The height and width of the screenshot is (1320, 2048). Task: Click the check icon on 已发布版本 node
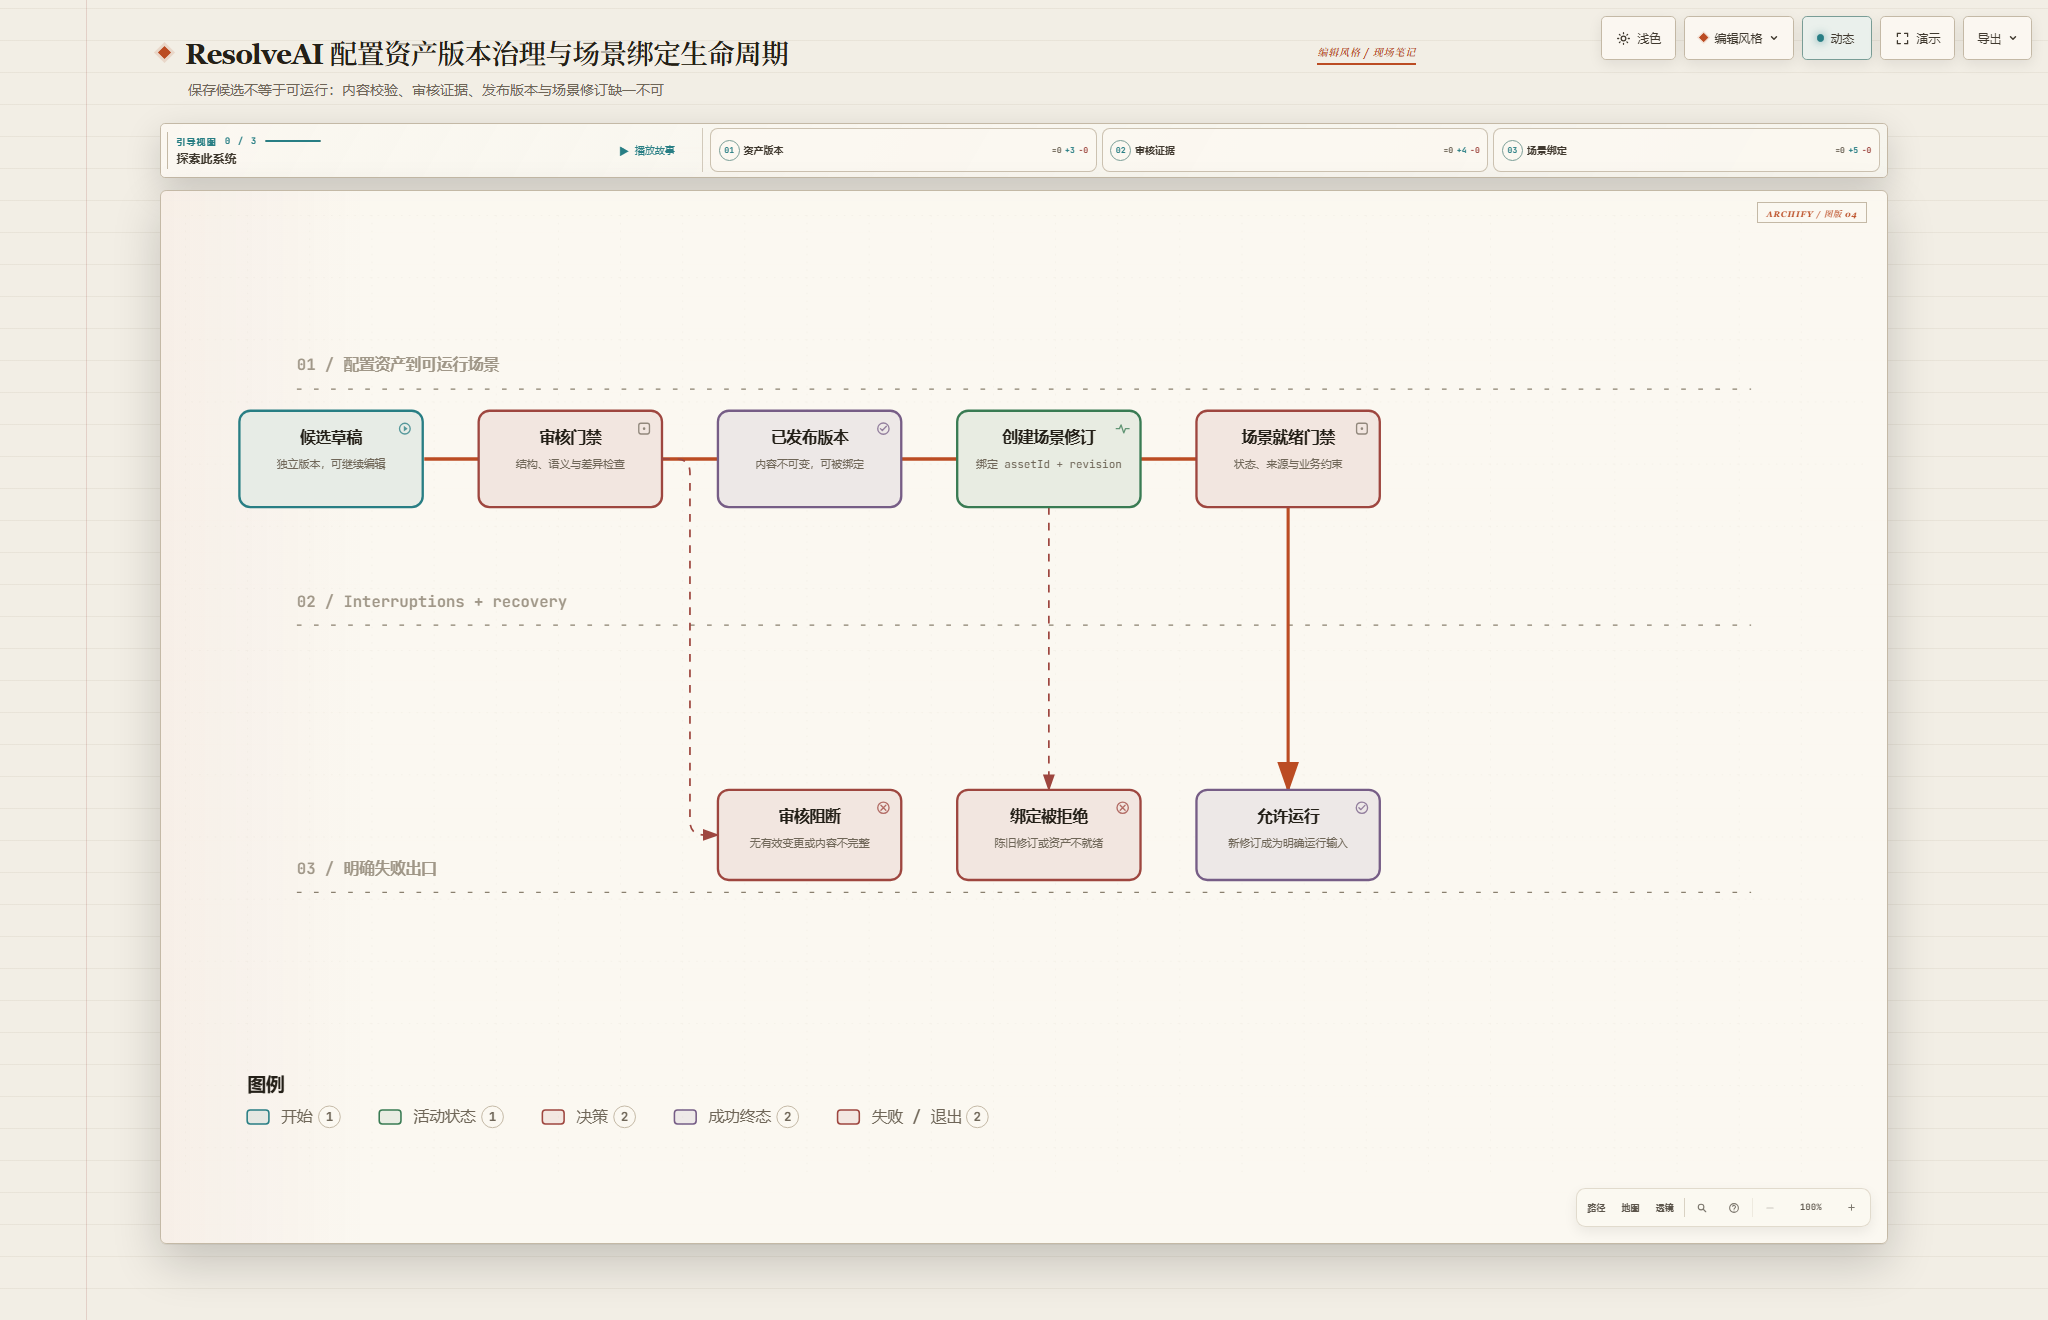[883, 429]
